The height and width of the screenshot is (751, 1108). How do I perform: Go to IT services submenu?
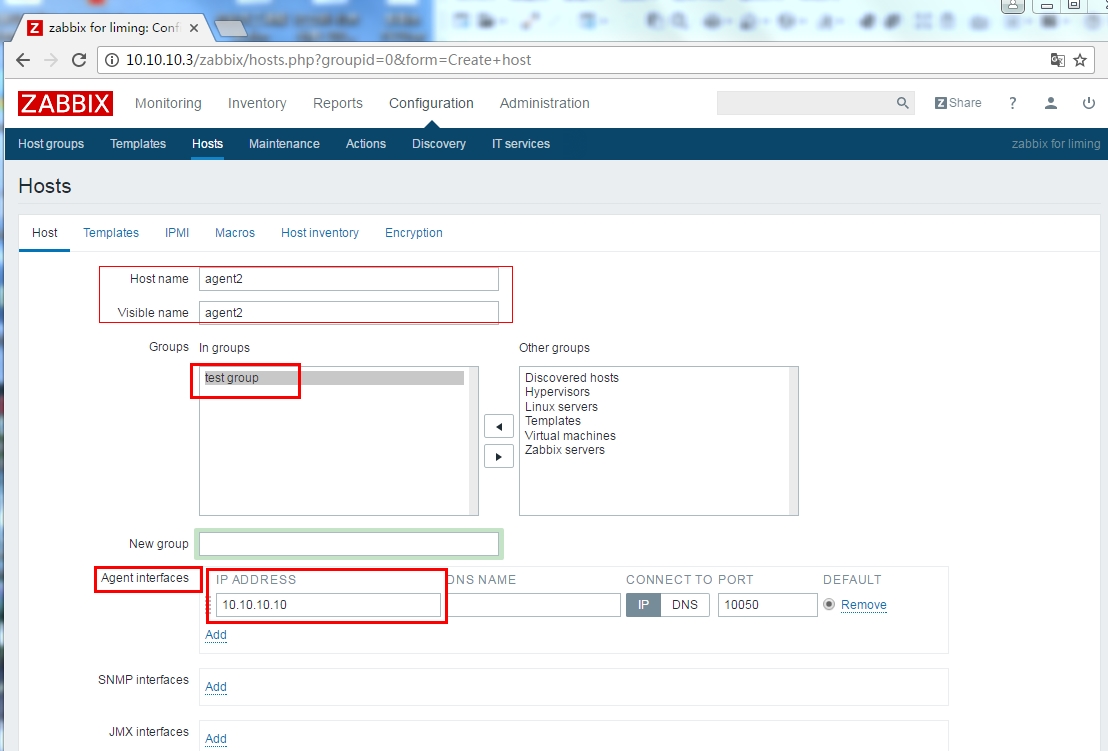(x=521, y=143)
